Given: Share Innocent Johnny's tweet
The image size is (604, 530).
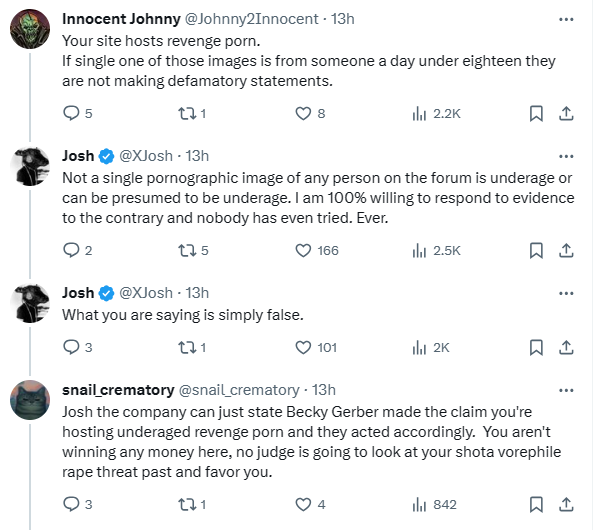Looking at the screenshot, I should (x=565, y=114).
